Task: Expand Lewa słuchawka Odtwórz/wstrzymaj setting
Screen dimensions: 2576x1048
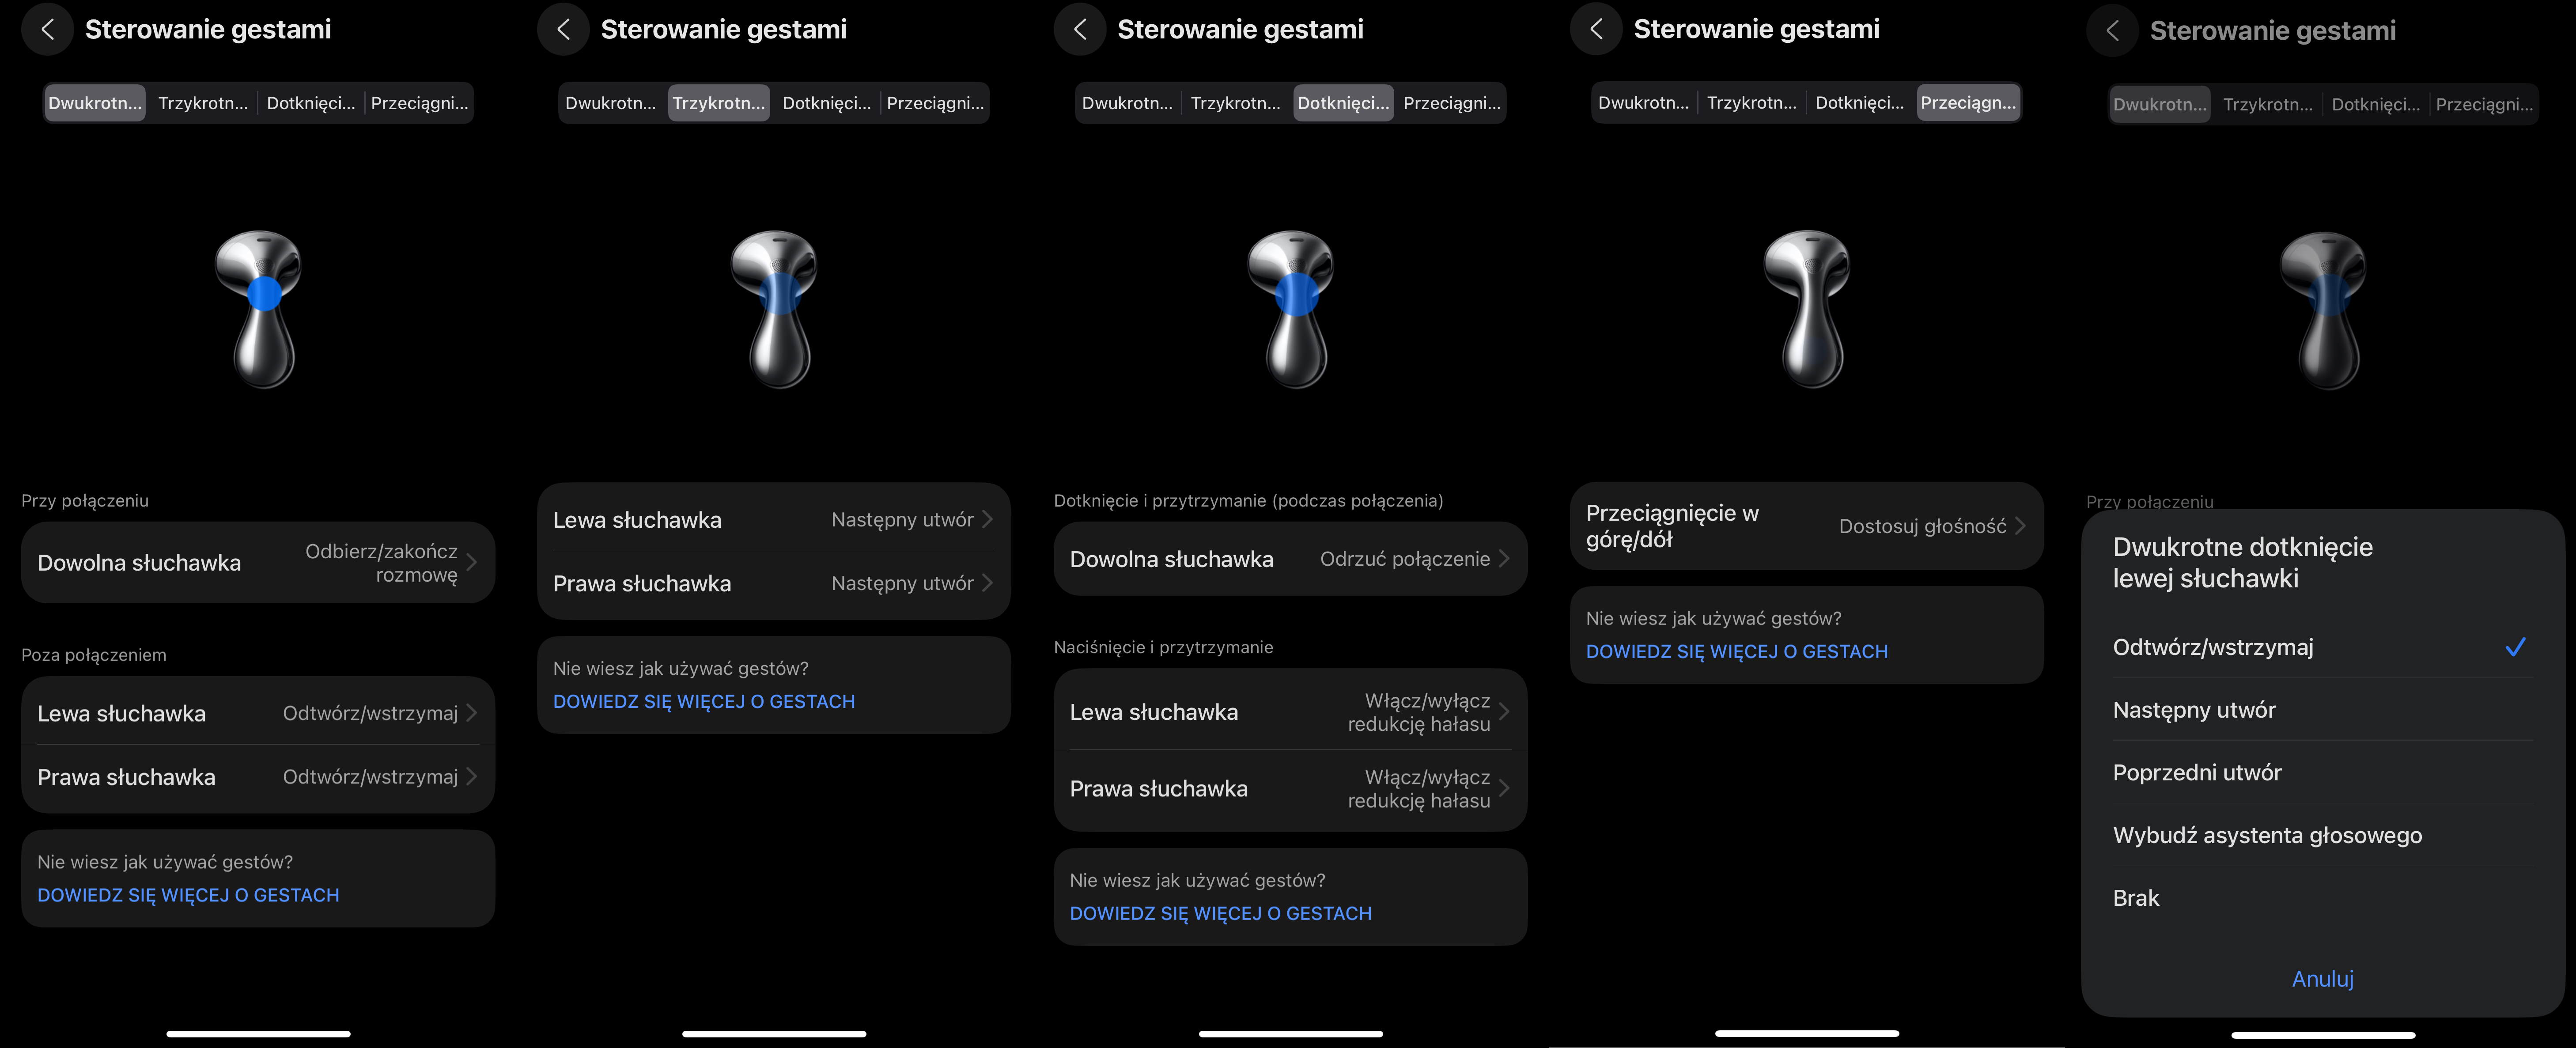Action: (258, 713)
